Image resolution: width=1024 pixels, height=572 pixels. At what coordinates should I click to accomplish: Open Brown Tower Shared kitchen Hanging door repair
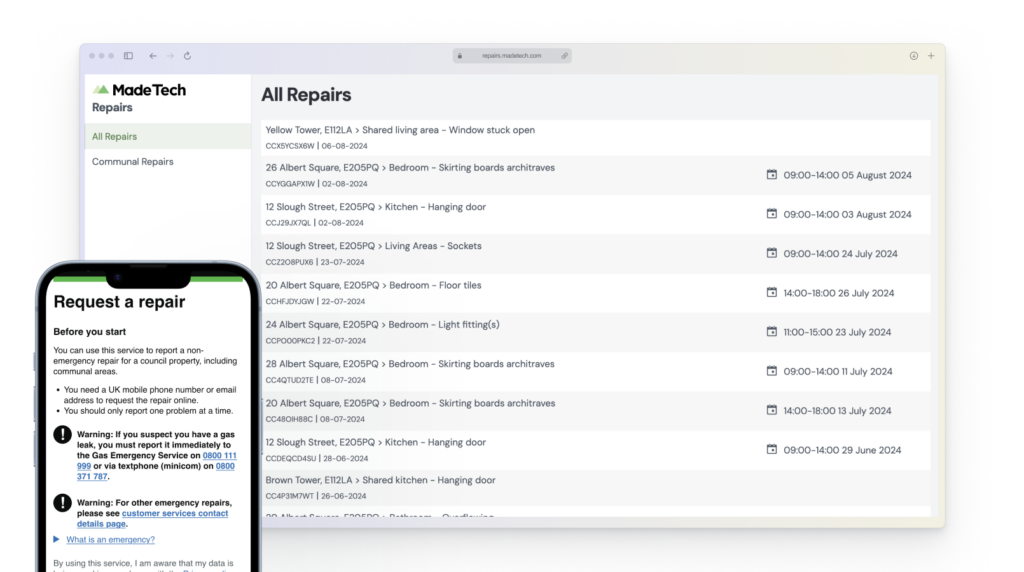click(596, 487)
